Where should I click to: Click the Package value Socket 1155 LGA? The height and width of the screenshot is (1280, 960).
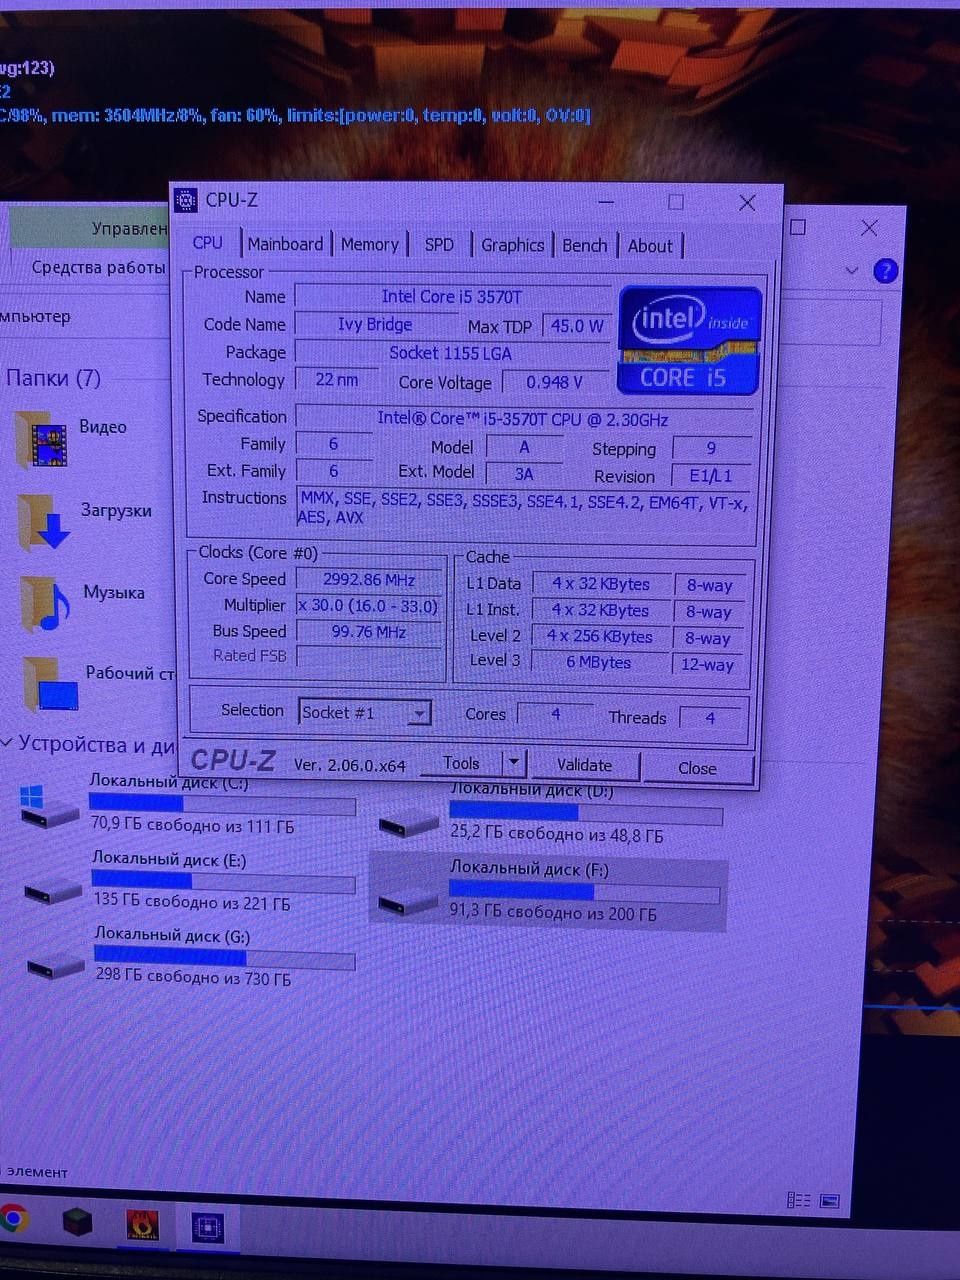coord(450,353)
